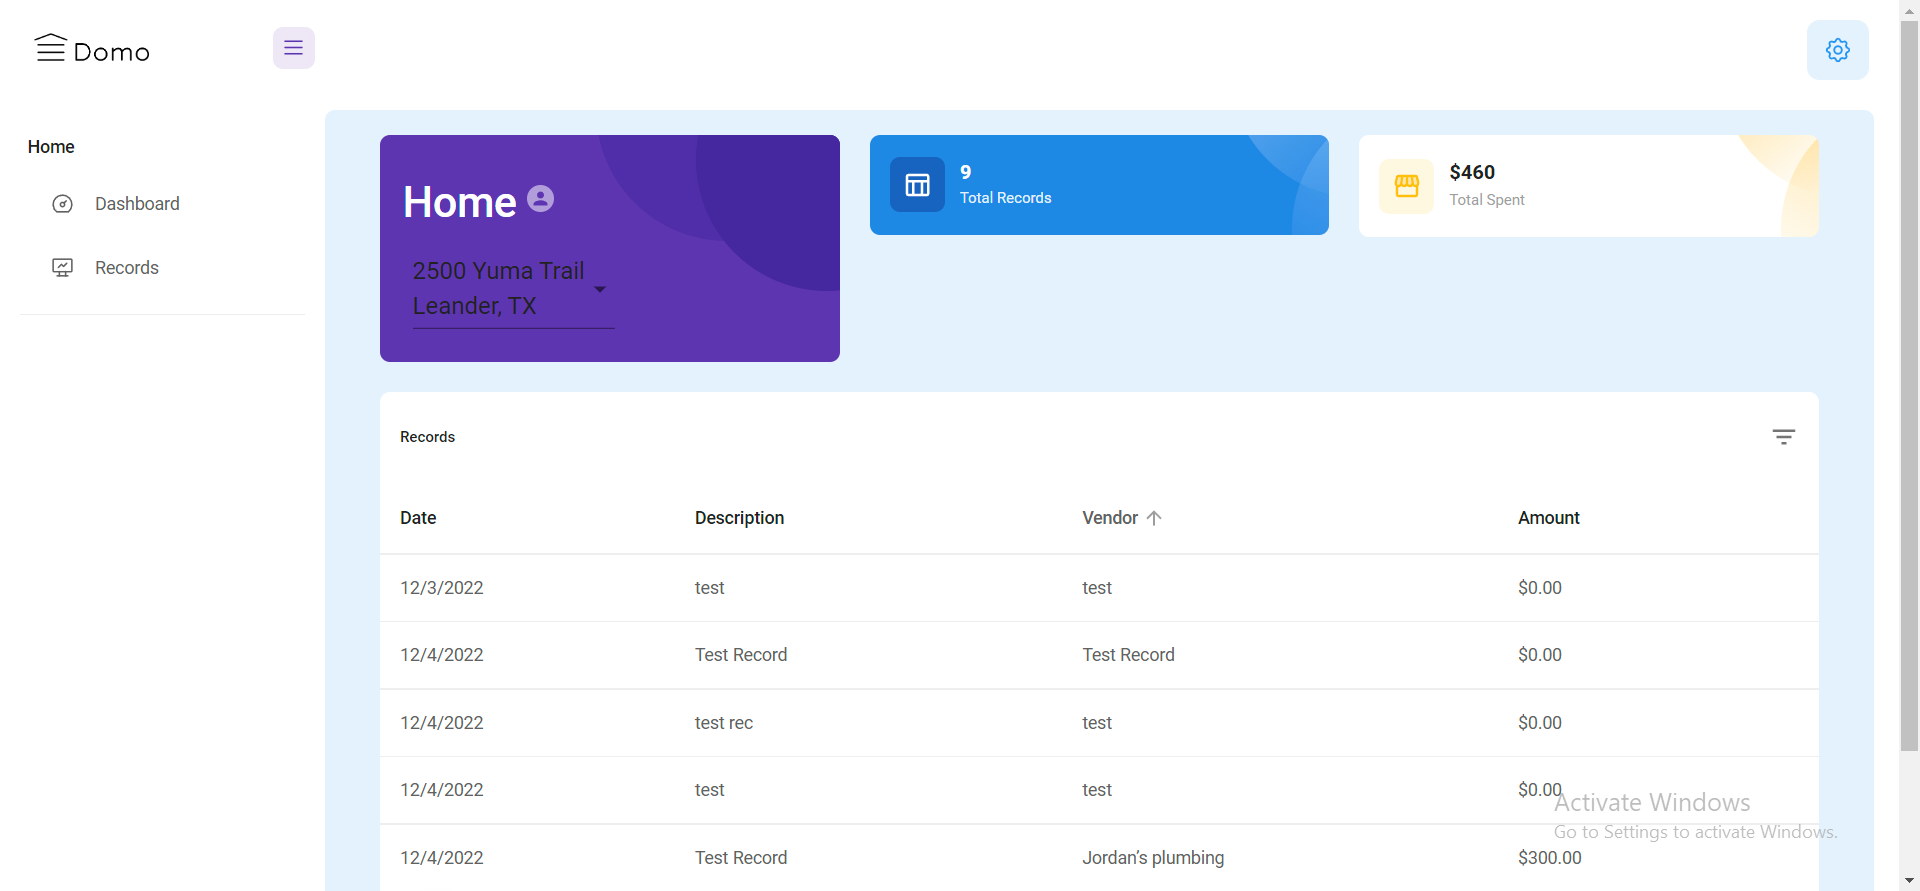Click the Total Spent storefront icon
Viewport: 1920px width, 891px height.
(1406, 186)
